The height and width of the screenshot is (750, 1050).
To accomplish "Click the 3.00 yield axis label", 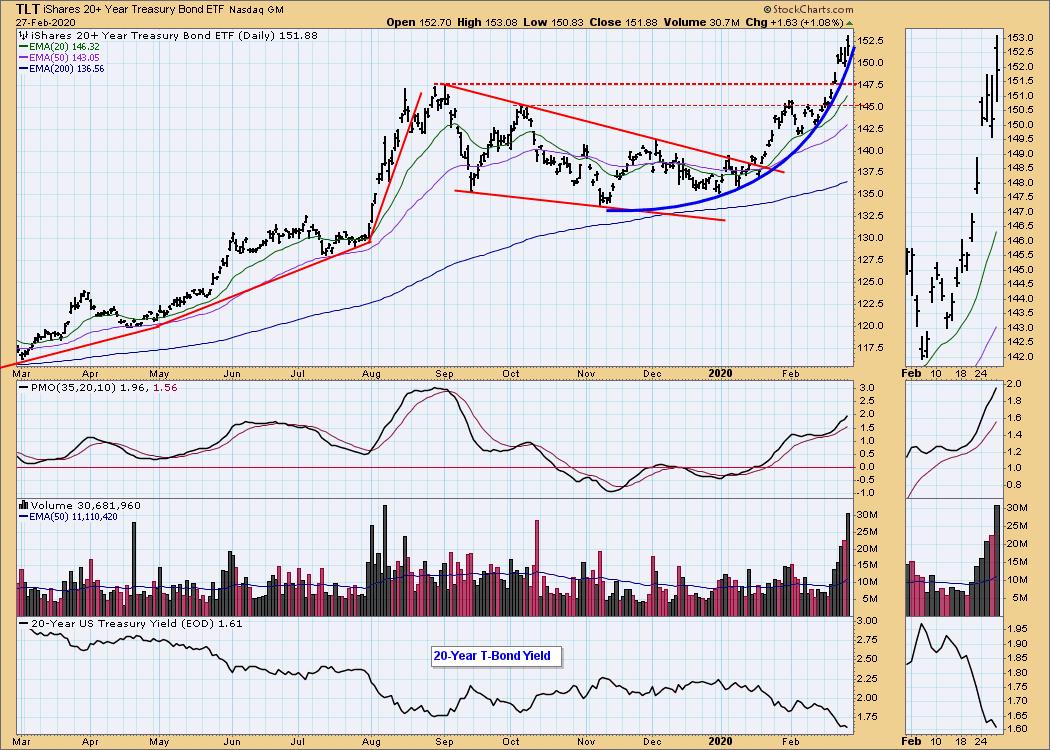I will pyautogui.click(x=869, y=621).
